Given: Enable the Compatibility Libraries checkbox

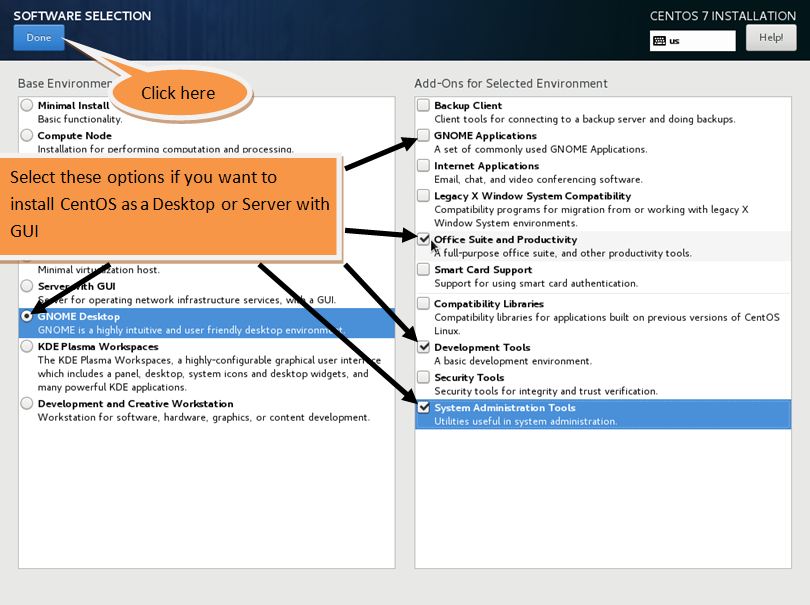Looking at the screenshot, I should tap(424, 303).
